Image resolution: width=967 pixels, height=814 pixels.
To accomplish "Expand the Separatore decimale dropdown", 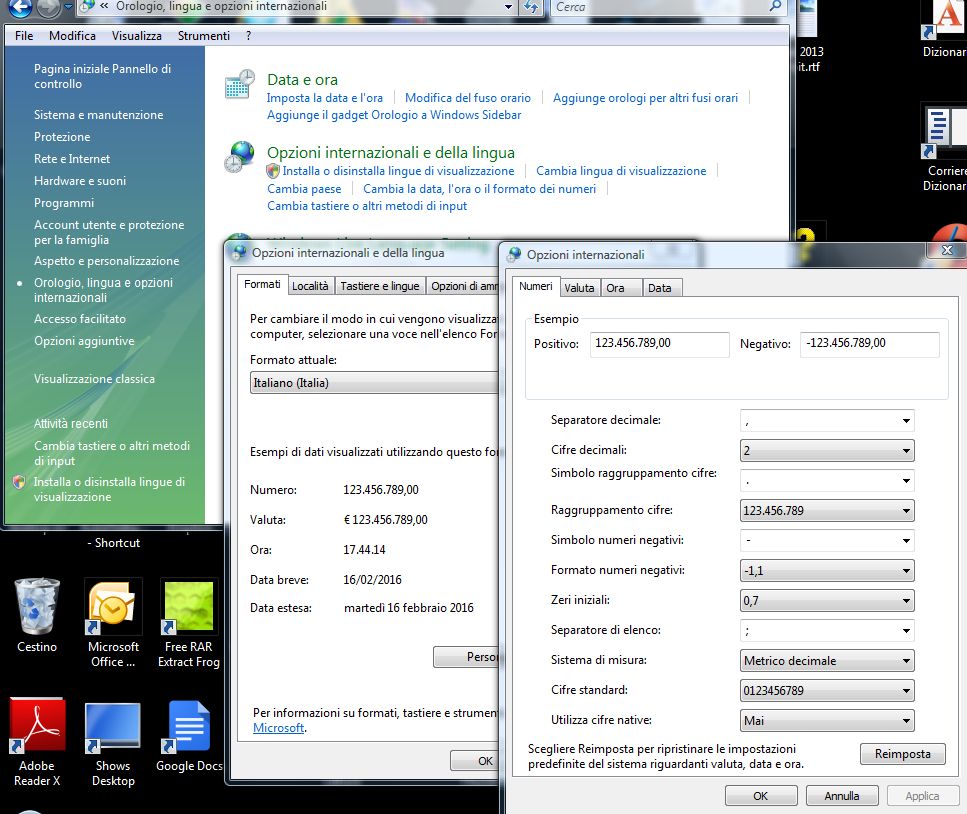I will (x=826, y=421).
